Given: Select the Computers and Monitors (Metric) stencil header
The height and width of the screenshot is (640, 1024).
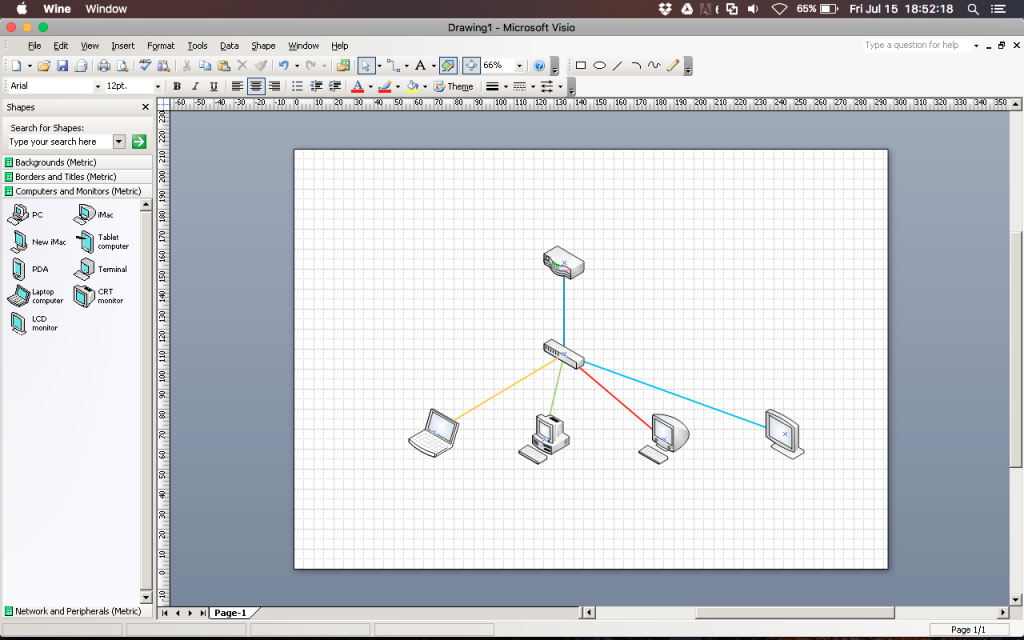Looking at the screenshot, I should pos(78,191).
